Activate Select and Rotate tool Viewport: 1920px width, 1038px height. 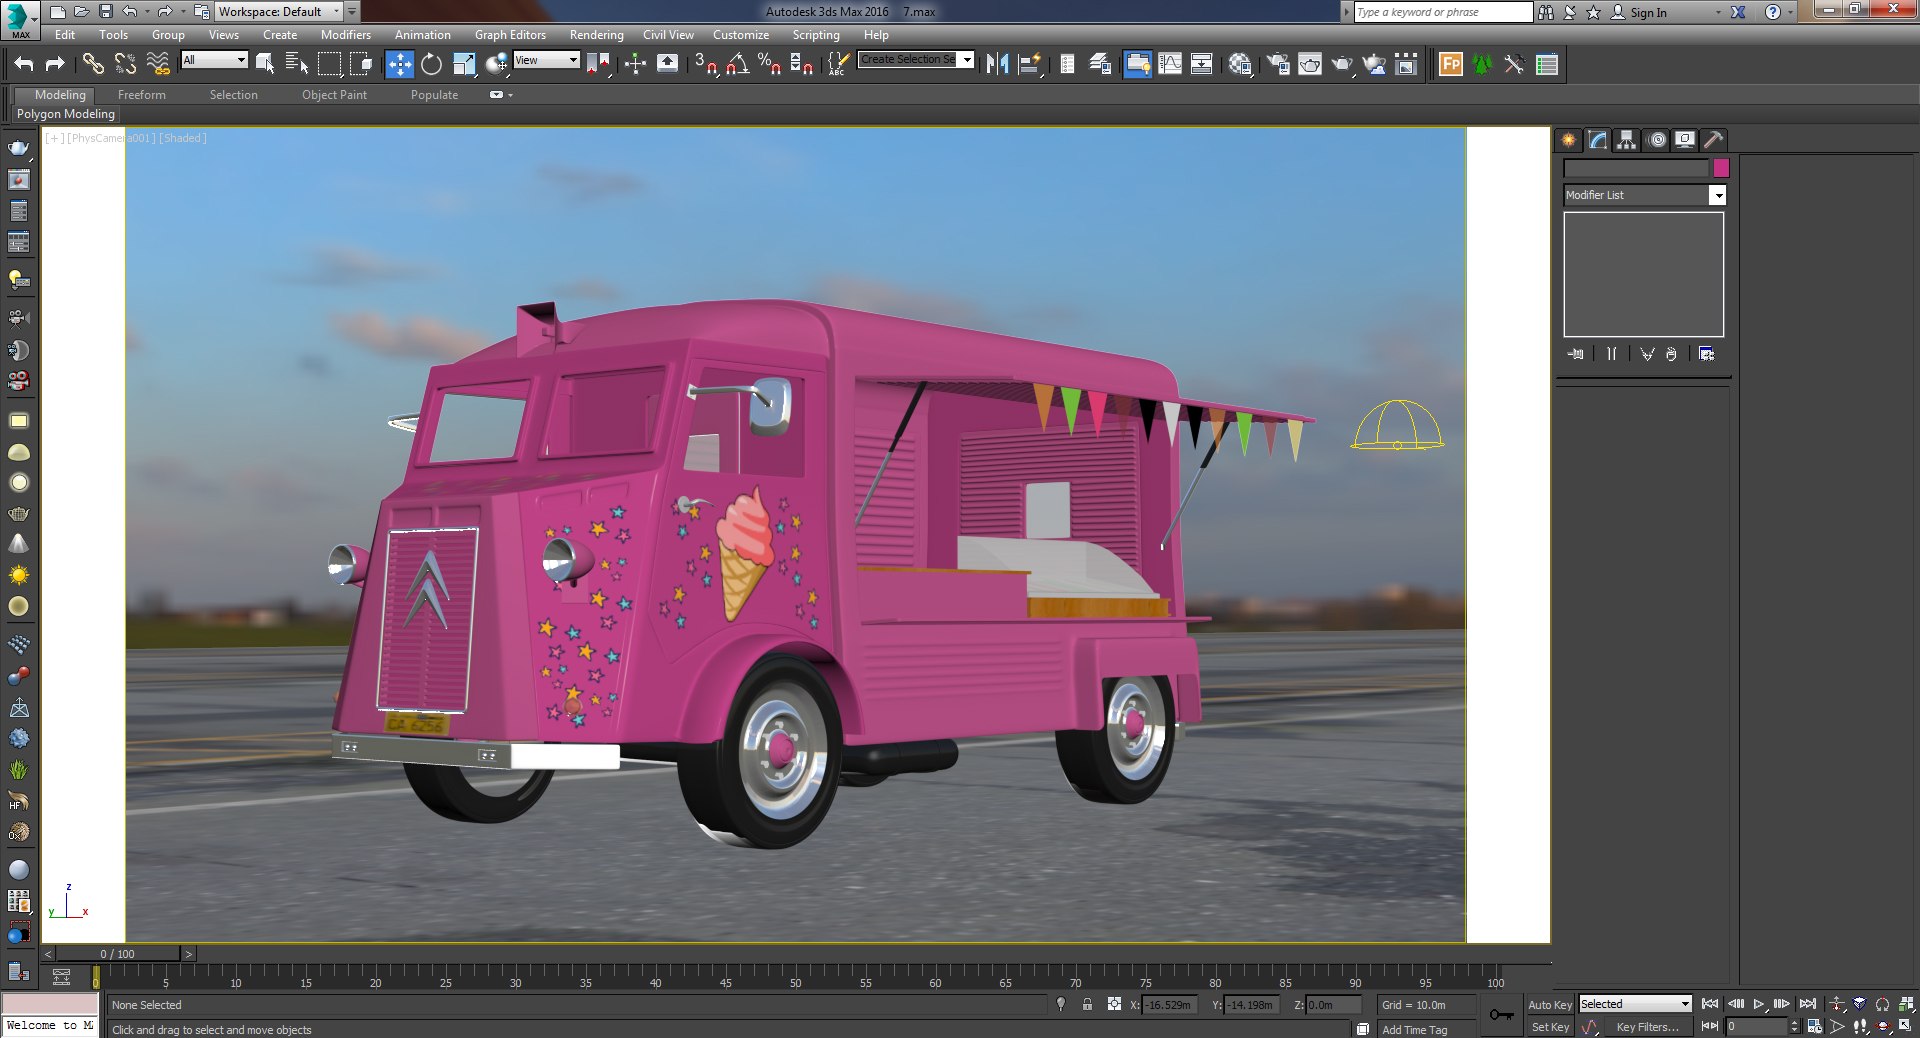click(431, 64)
